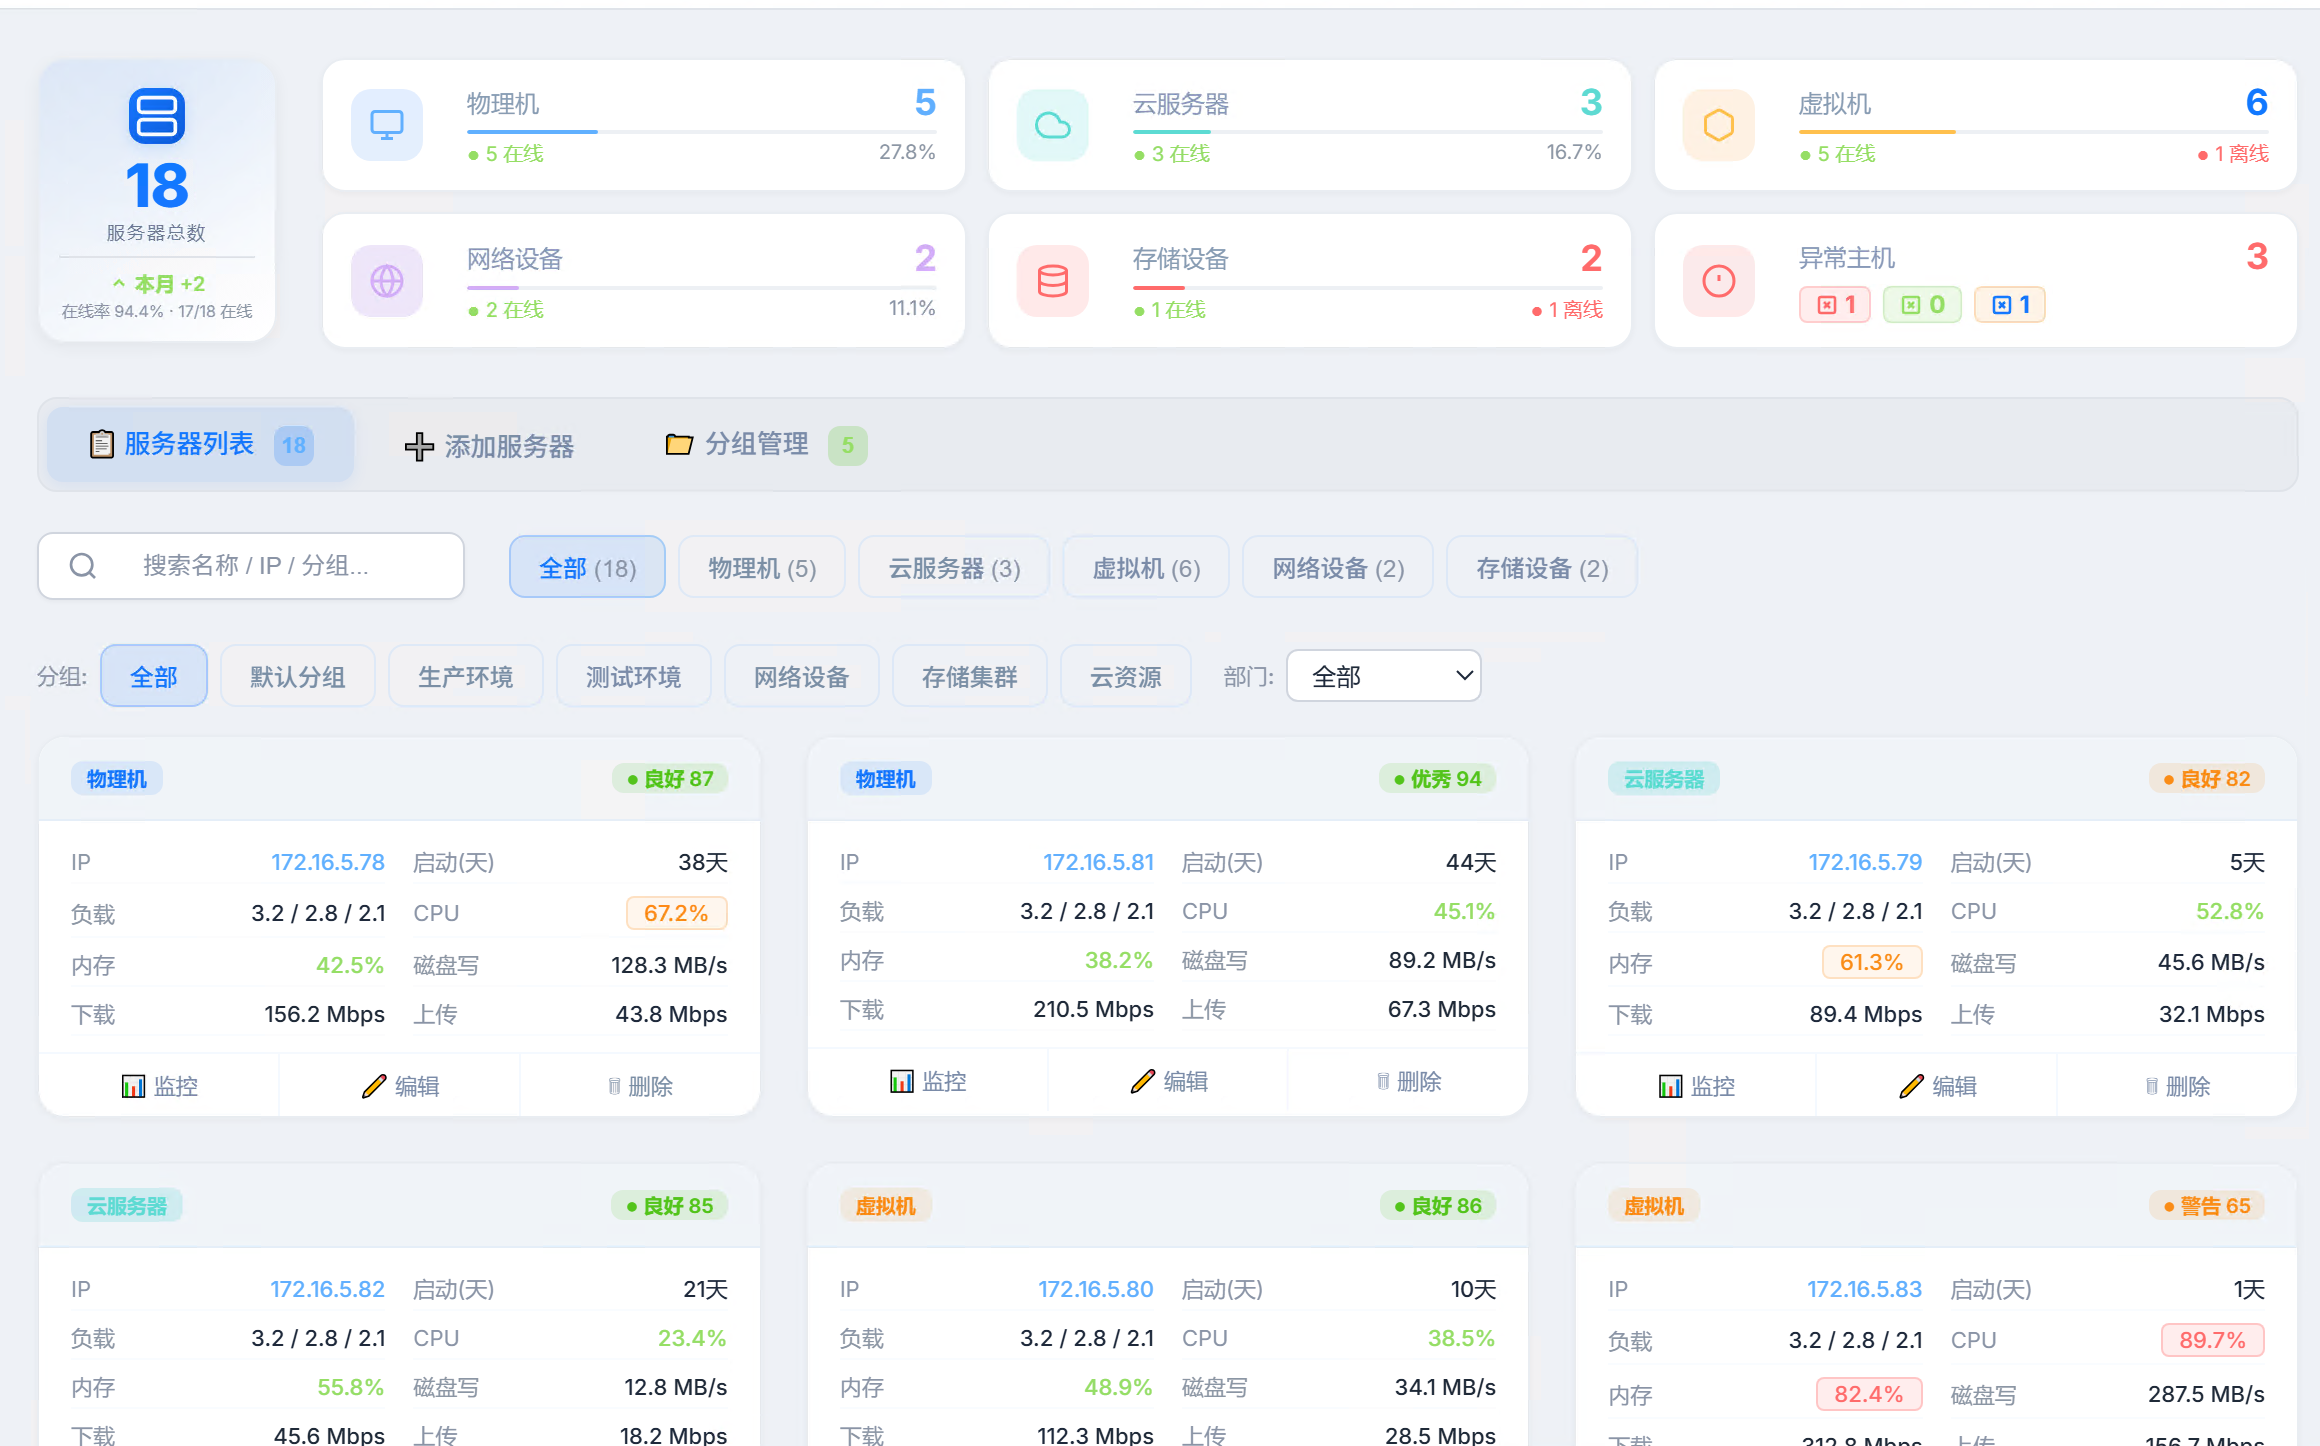Click the 虚拟机 progress bar
Screen dimensions: 2320x1446
pos(2034,131)
